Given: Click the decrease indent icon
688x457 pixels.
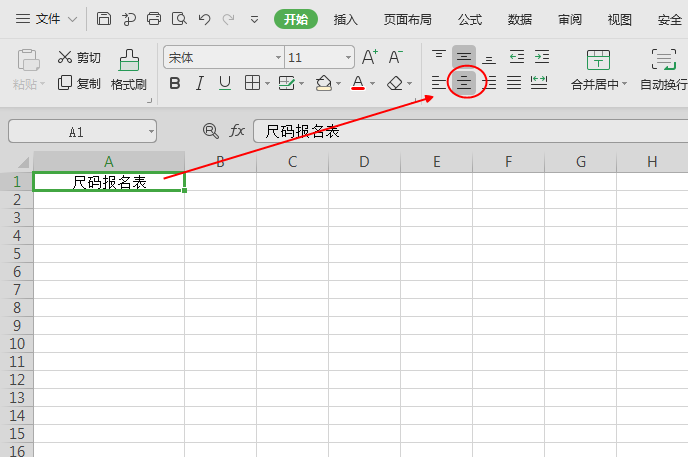Looking at the screenshot, I should click(516, 57).
